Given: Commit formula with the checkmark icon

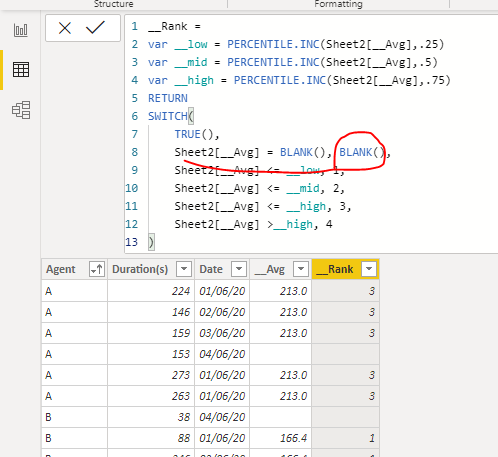Looking at the screenshot, I should coord(95,27).
